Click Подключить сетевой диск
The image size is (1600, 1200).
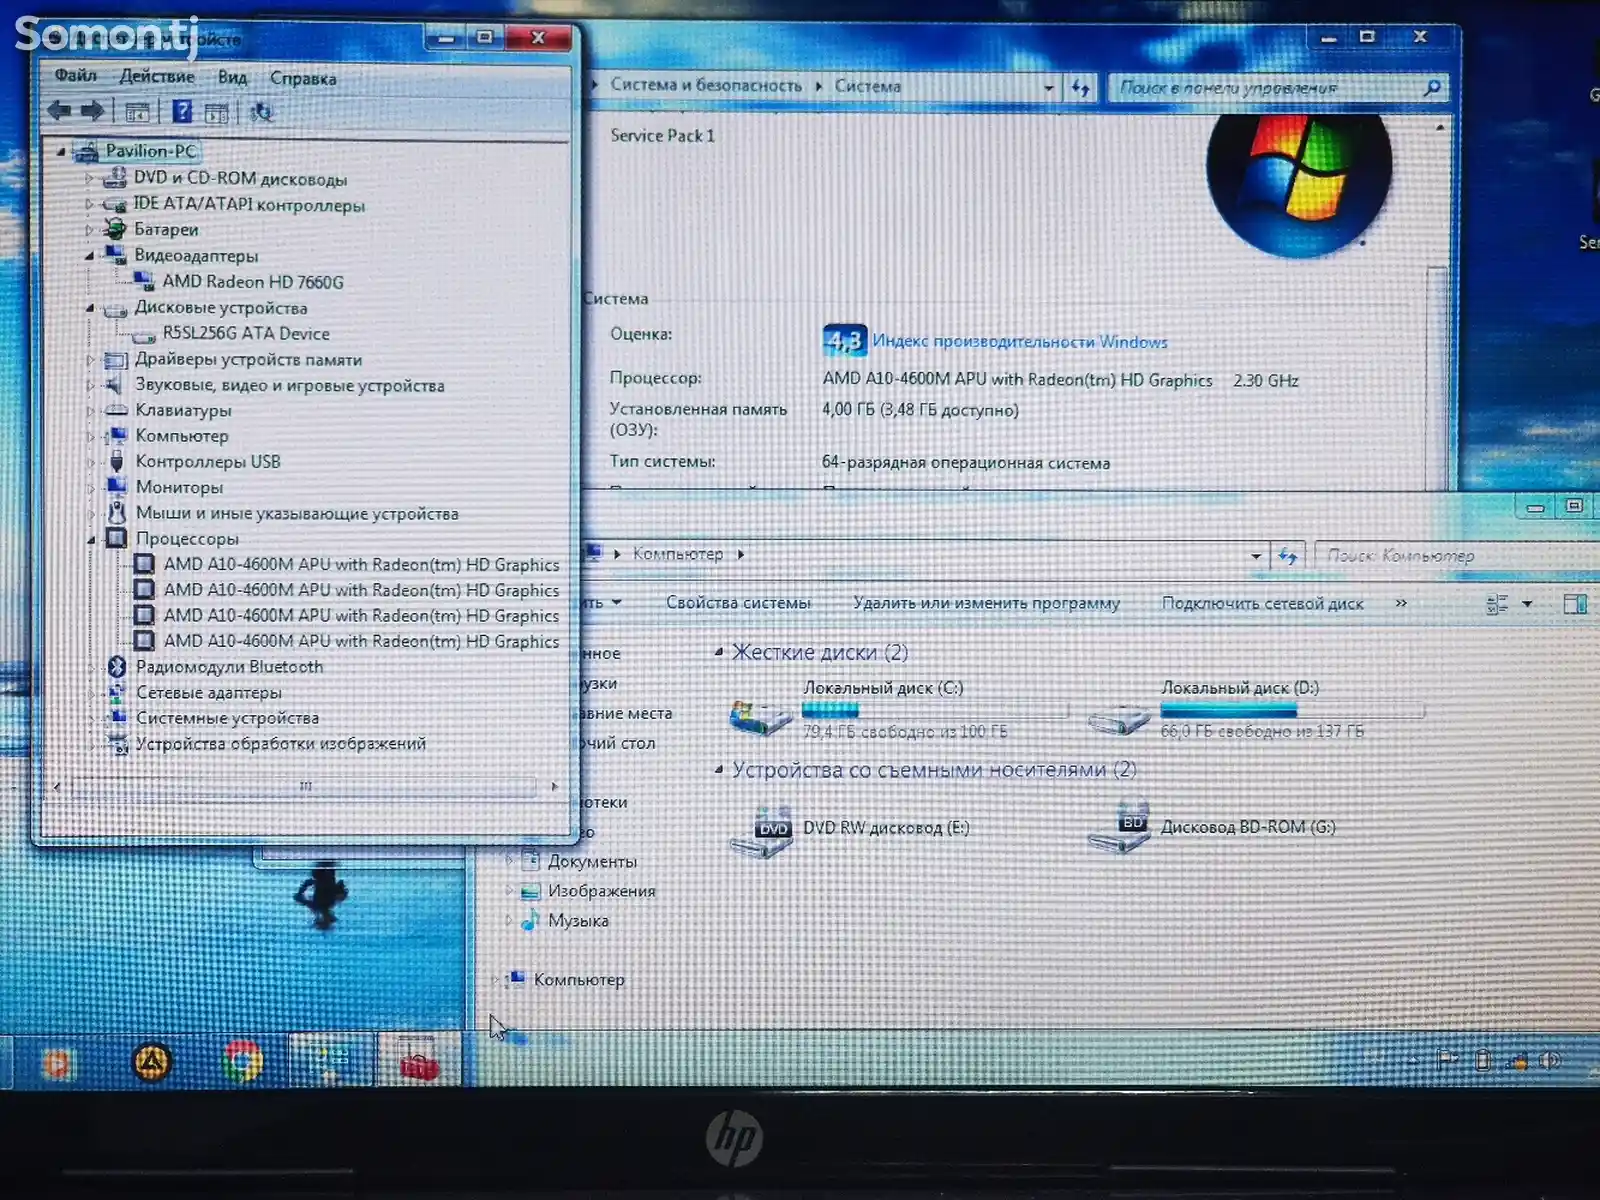pos(1262,604)
